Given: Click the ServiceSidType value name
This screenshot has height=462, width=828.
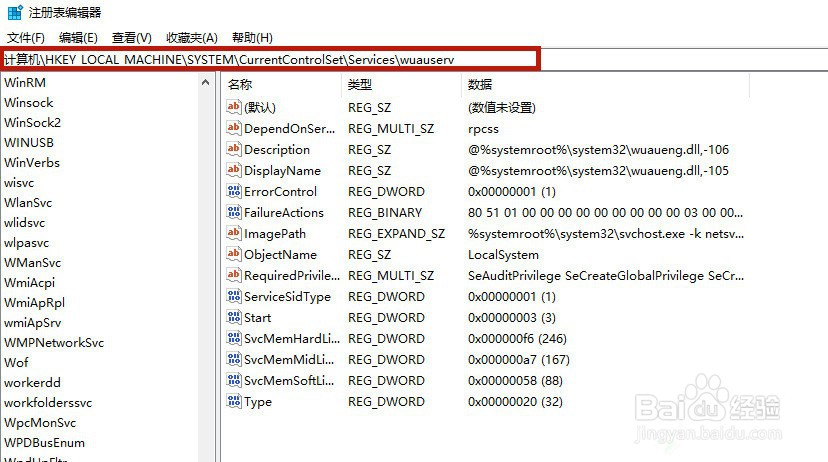Looking at the screenshot, I should click(x=287, y=297).
